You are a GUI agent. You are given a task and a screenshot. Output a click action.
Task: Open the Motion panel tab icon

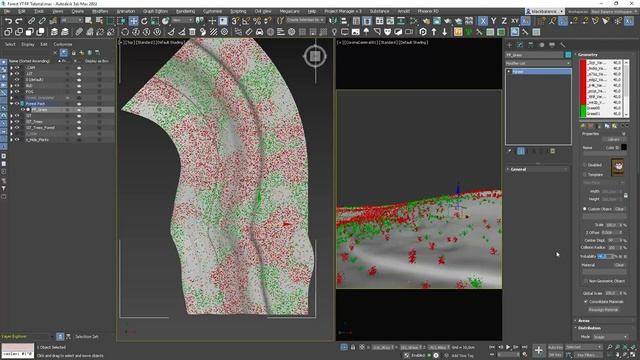coord(541,45)
